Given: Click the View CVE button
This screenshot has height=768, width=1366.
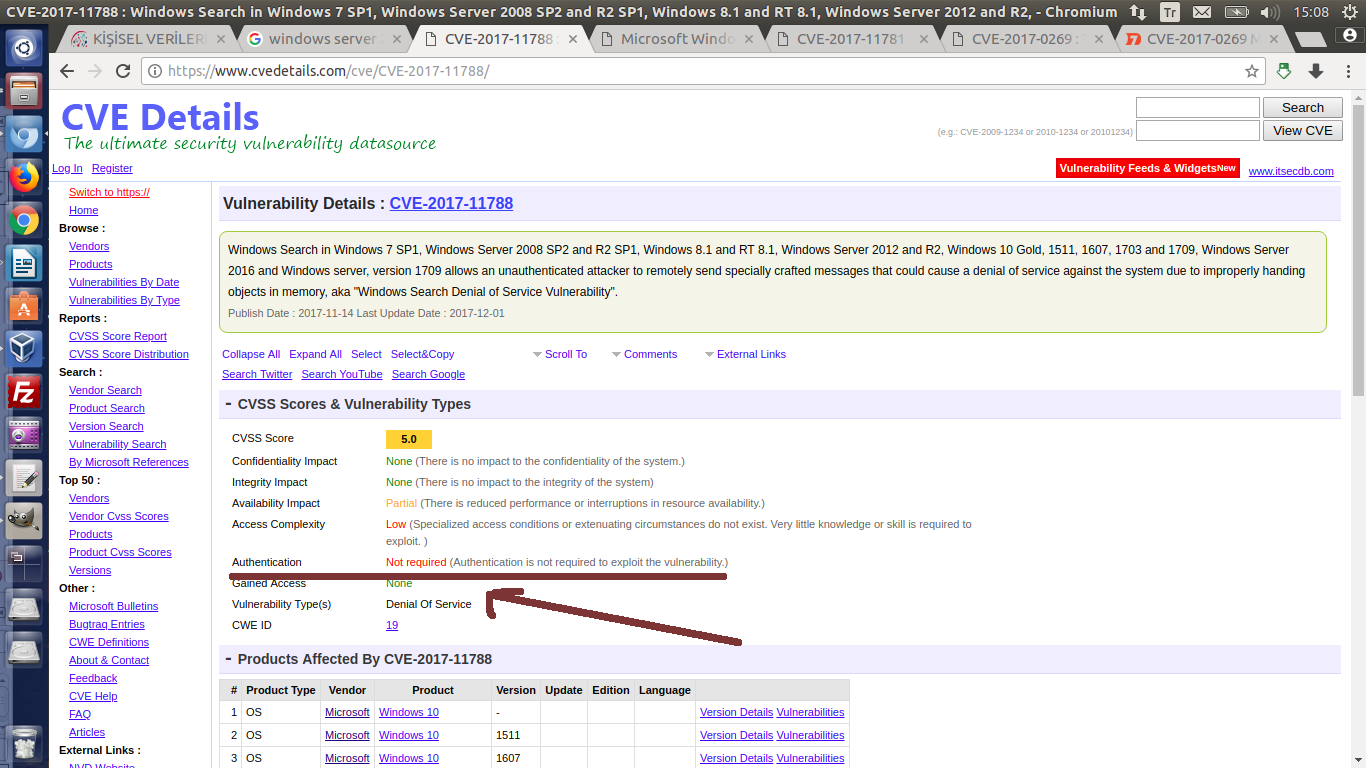Looking at the screenshot, I should pyautogui.click(x=1303, y=130).
